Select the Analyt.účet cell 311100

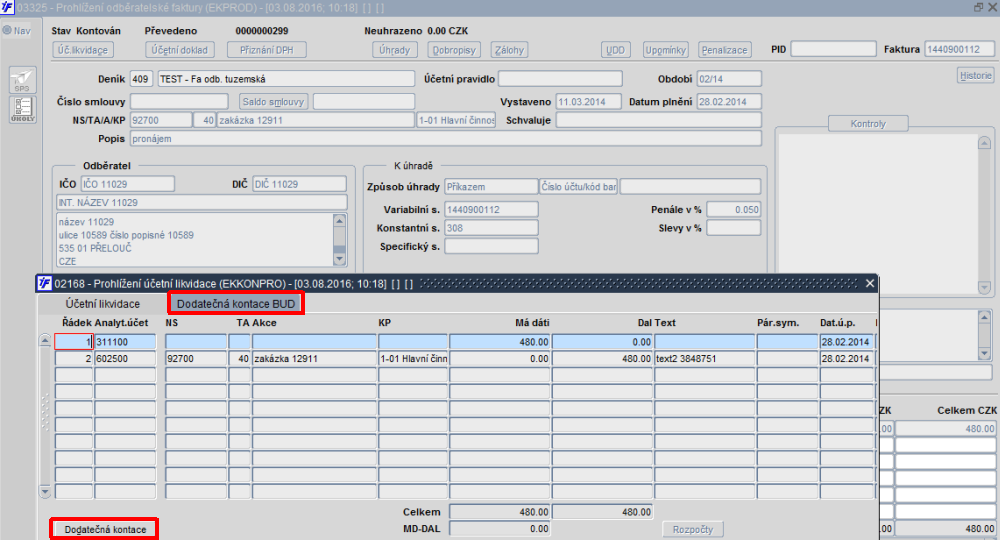pyautogui.click(x=125, y=342)
